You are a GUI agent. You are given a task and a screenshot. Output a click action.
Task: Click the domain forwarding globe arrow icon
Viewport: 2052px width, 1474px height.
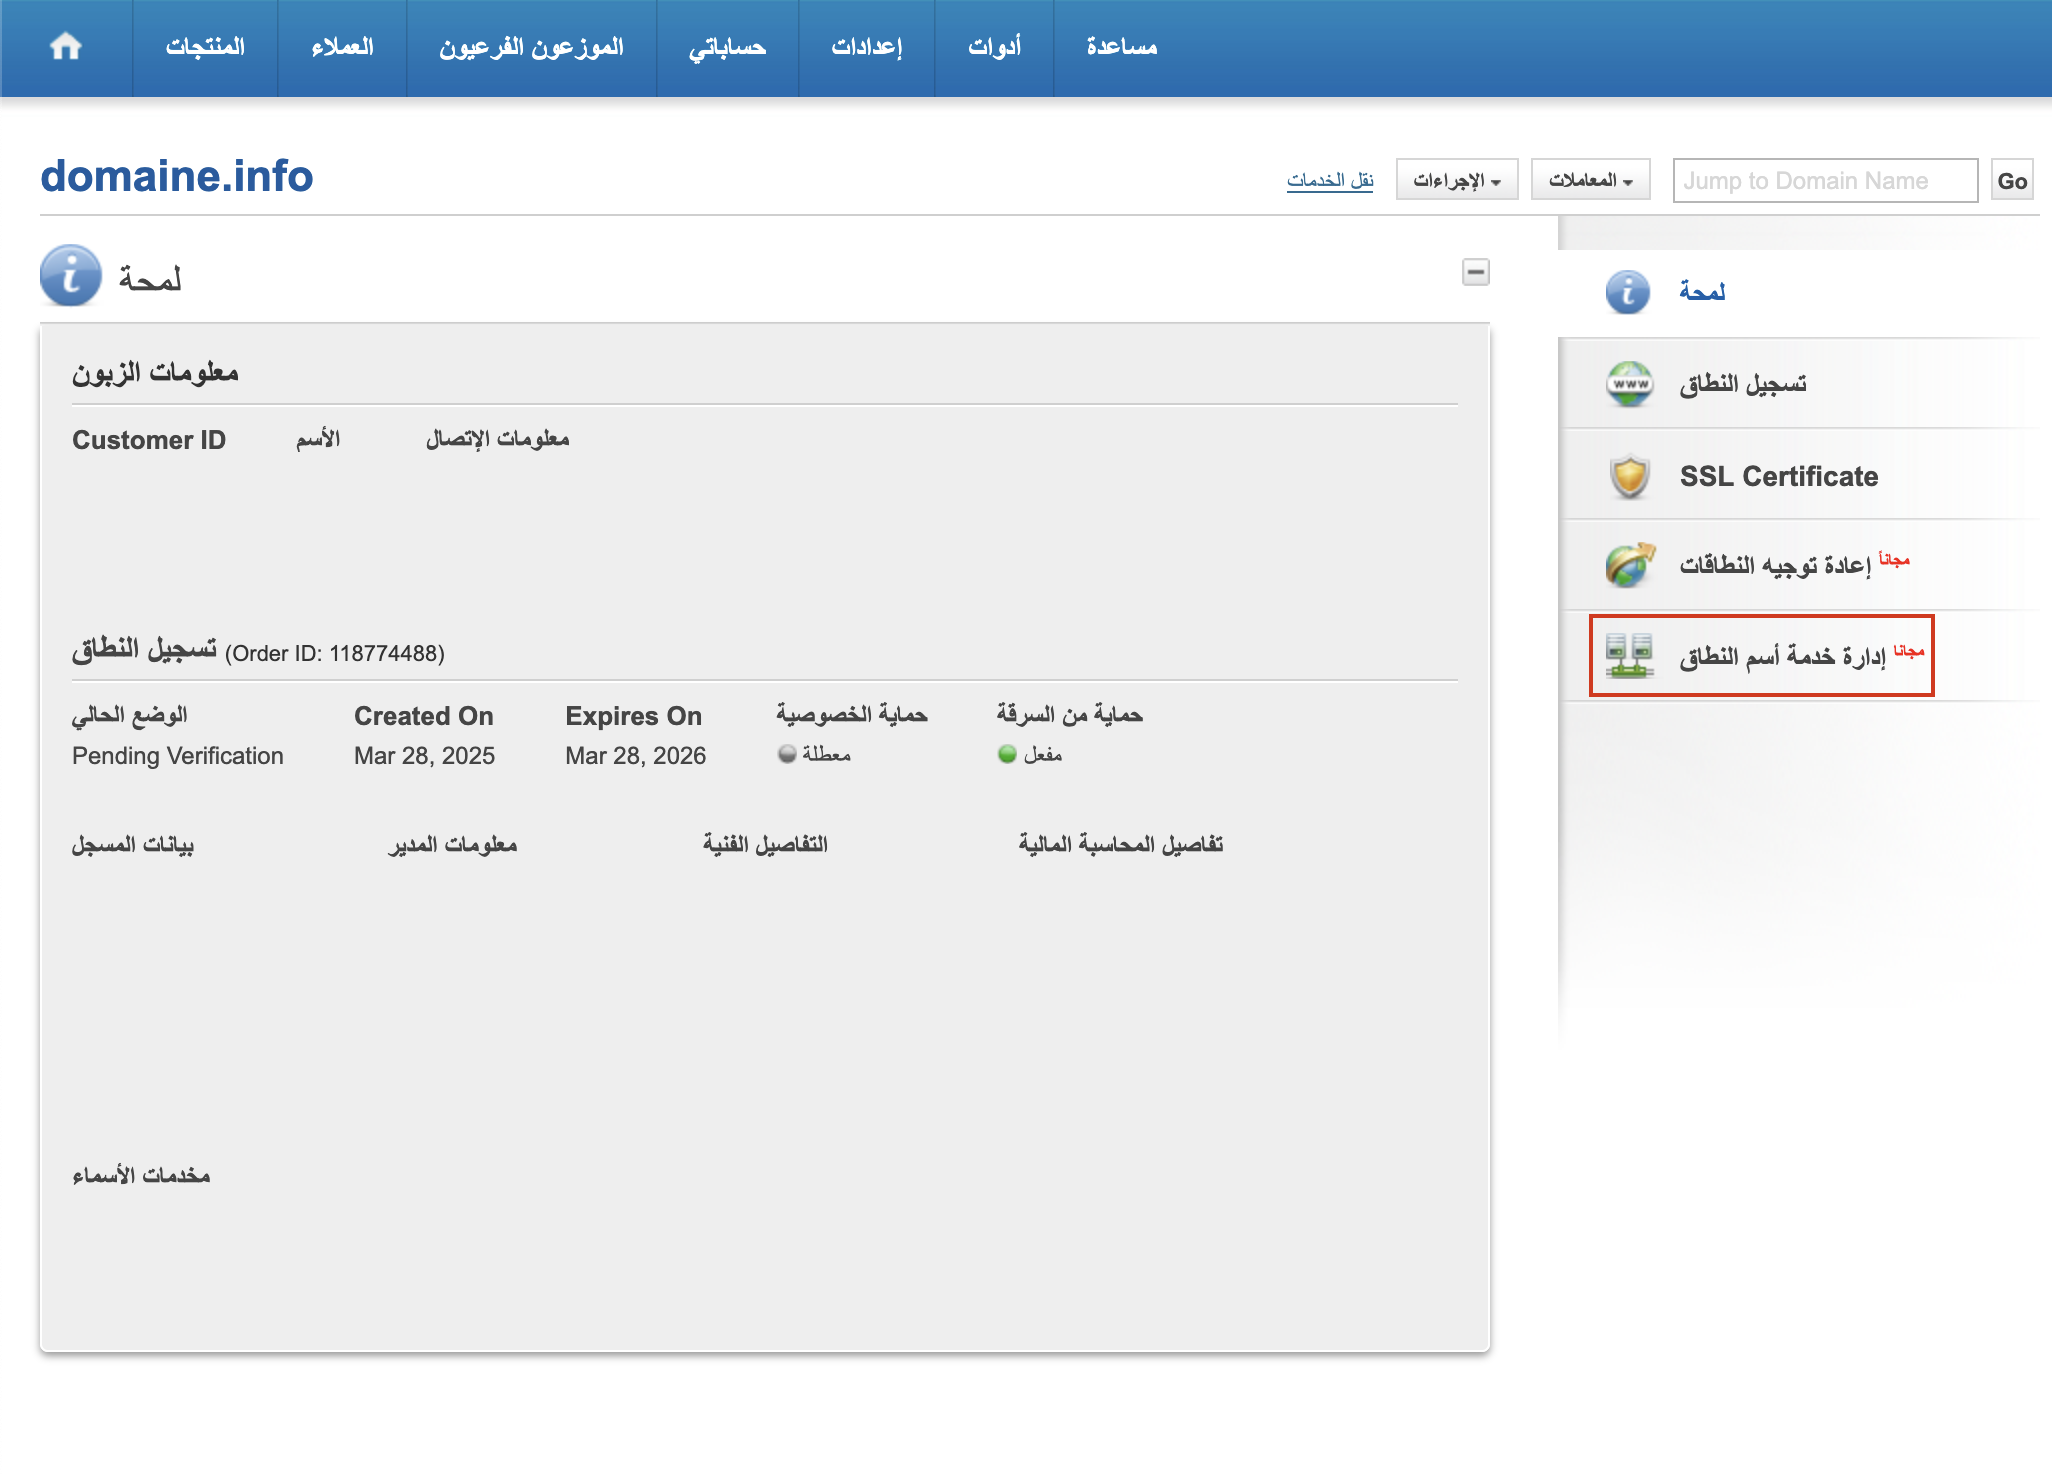tap(1629, 565)
